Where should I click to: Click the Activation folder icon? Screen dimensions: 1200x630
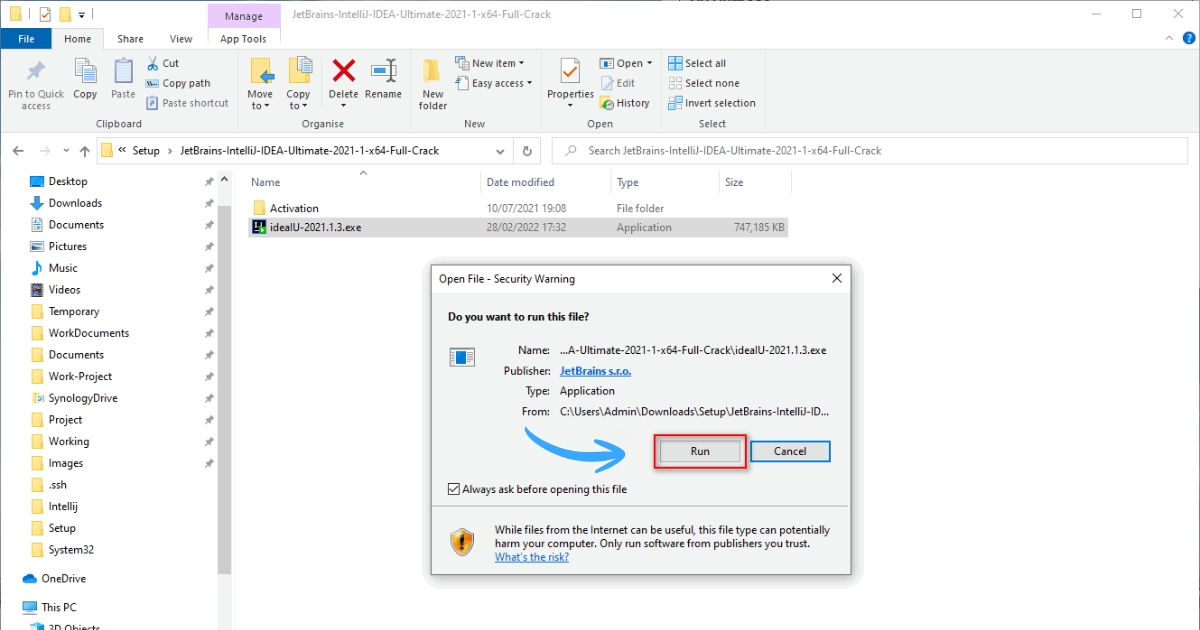point(259,208)
